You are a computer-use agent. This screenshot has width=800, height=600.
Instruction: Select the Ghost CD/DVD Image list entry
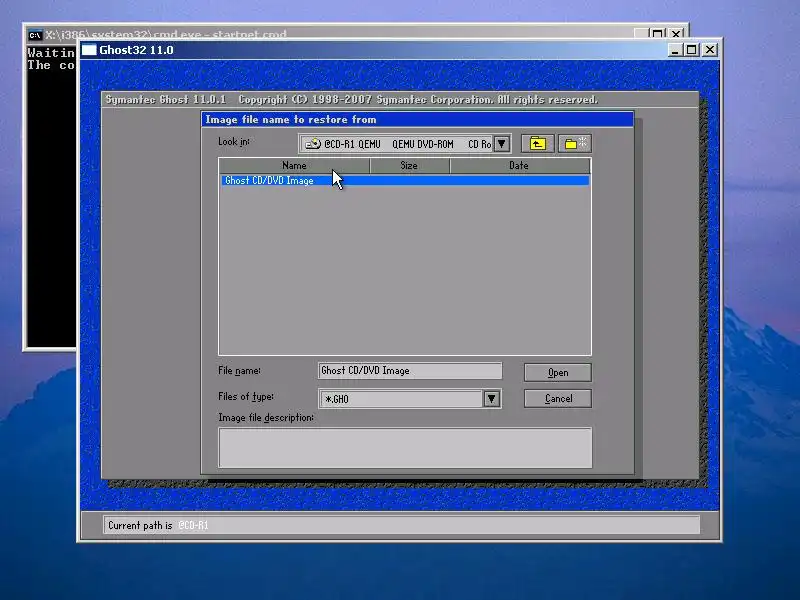[x=405, y=181]
